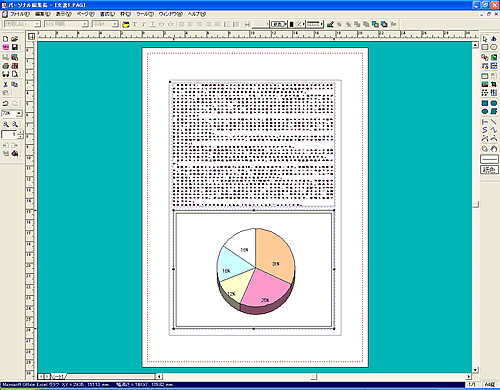Open the line width dropdown in top toolbar

pos(260,24)
